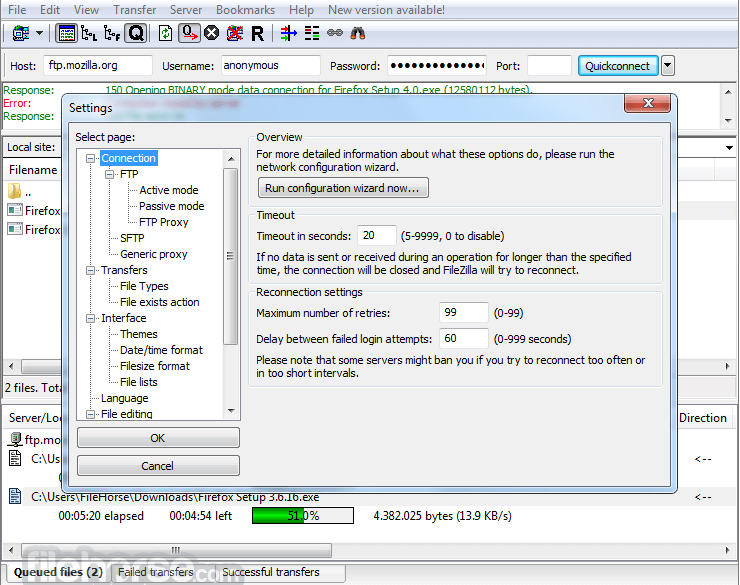The height and width of the screenshot is (585, 740).
Task: Select Date/time format page
Action: [161, 350]
